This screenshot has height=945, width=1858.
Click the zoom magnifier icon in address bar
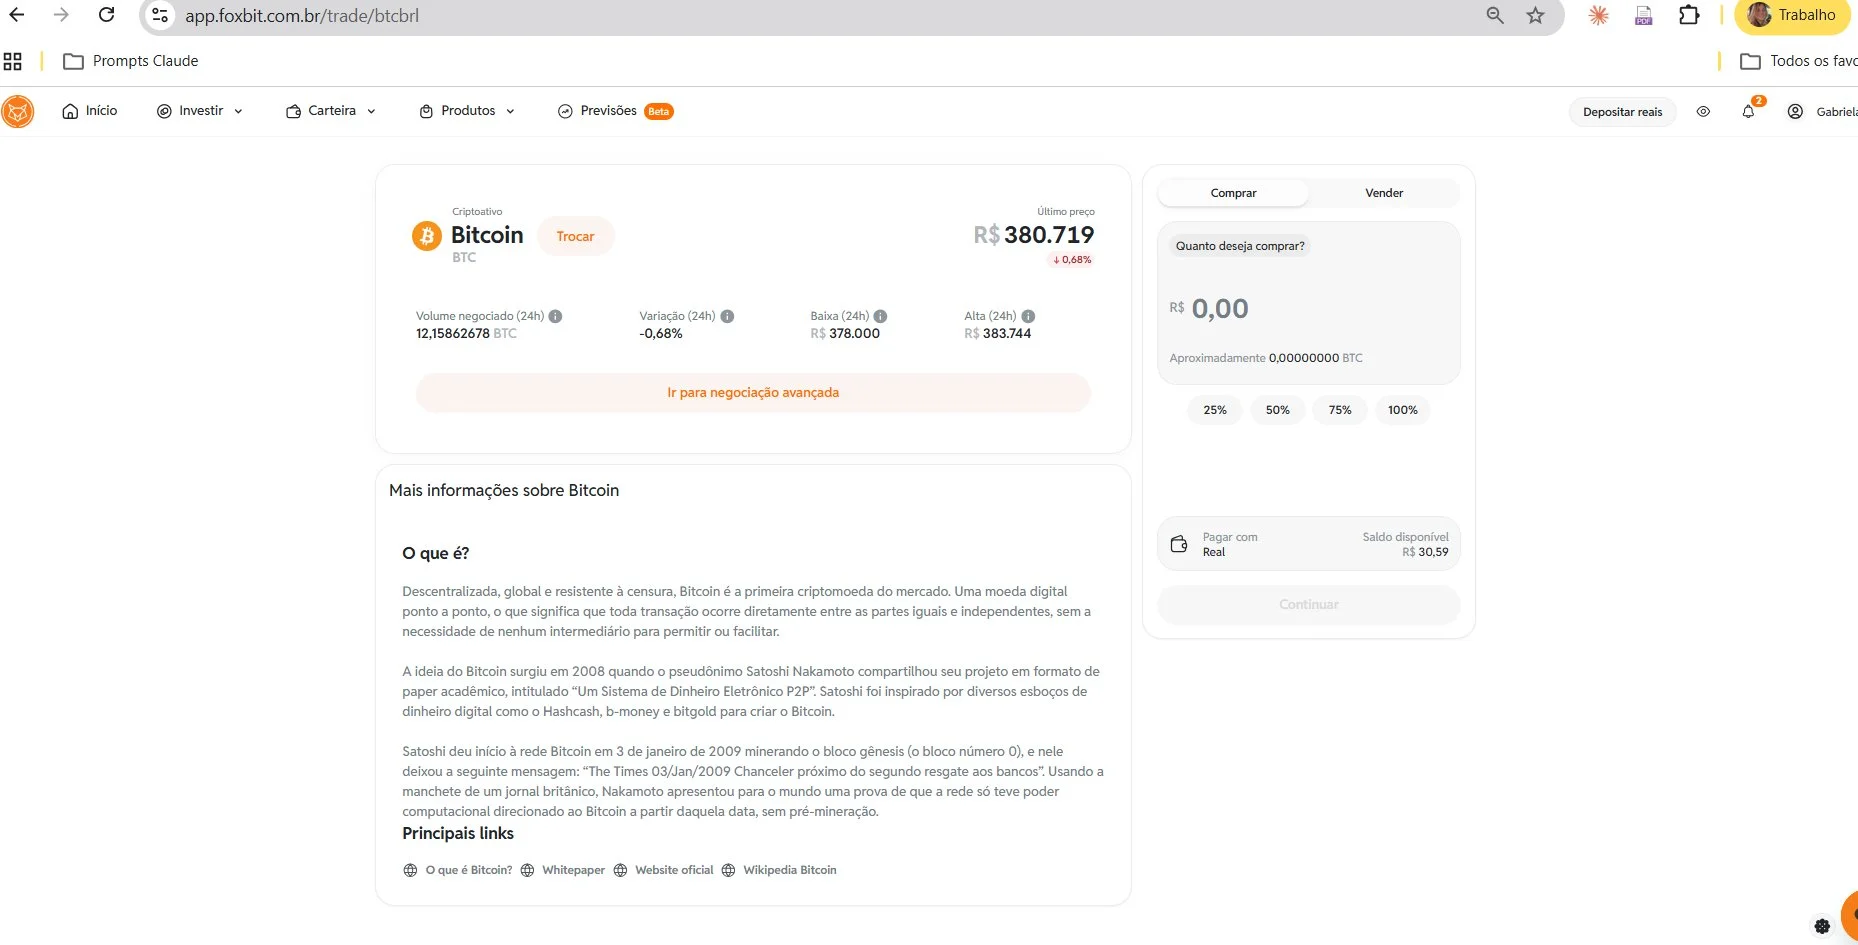click(x=1495, y=15)
